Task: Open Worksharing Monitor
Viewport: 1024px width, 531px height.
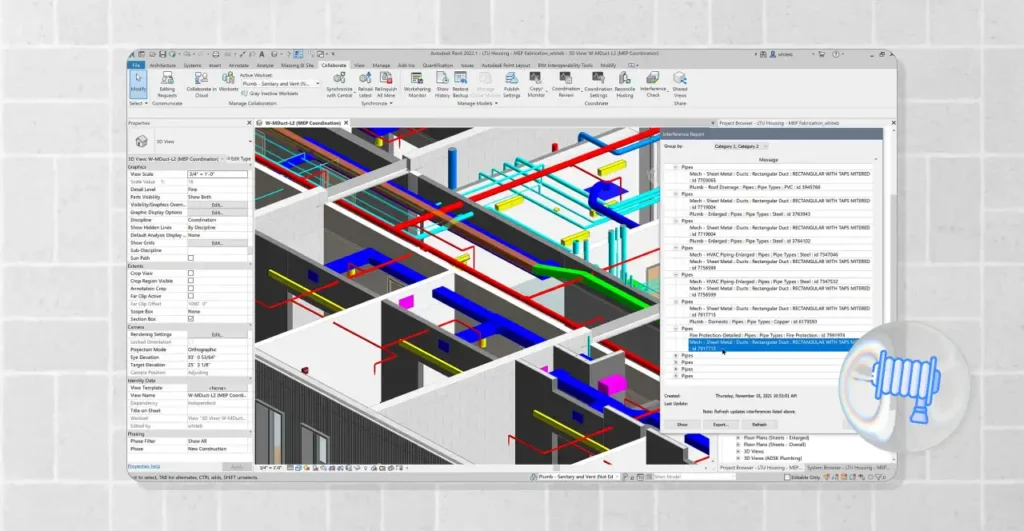Action: coord(417,85)
